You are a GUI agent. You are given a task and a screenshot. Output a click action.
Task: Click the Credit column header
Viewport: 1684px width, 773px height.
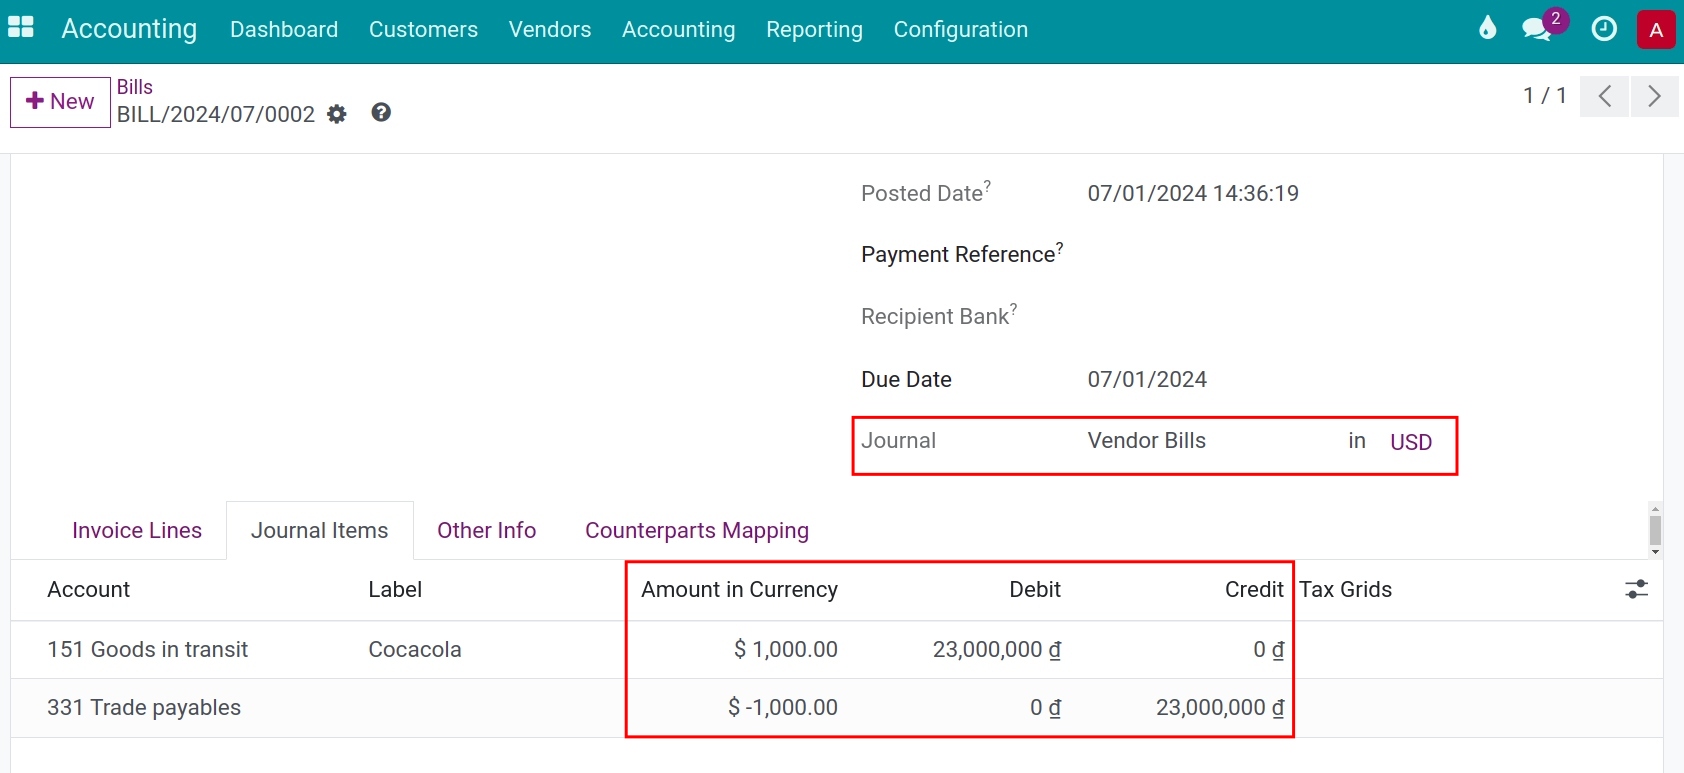pyautogui.click(x=1254, y=589)
